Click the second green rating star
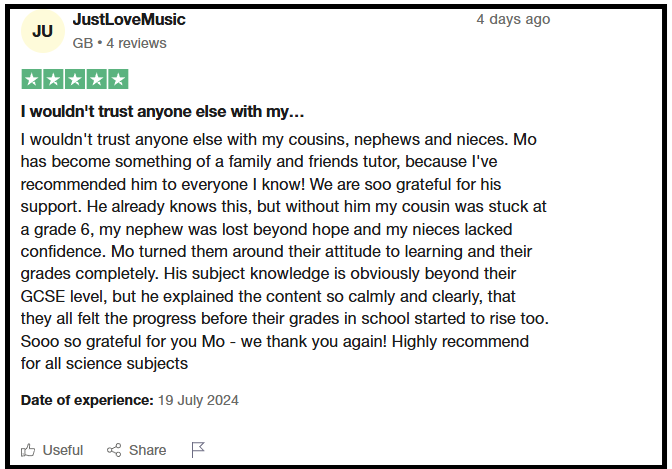Image resolution: width=672 pixels, height=469 pixels. click(53, 79)
